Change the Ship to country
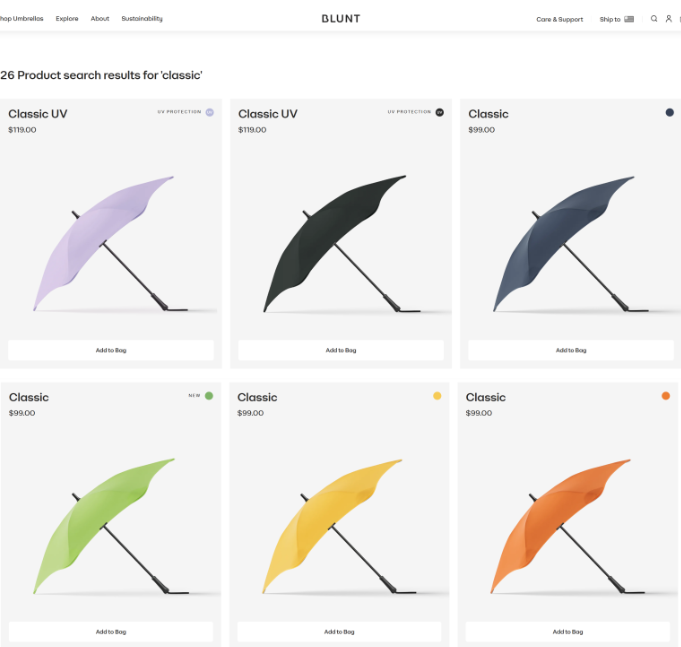 click(x=617, y=19)
